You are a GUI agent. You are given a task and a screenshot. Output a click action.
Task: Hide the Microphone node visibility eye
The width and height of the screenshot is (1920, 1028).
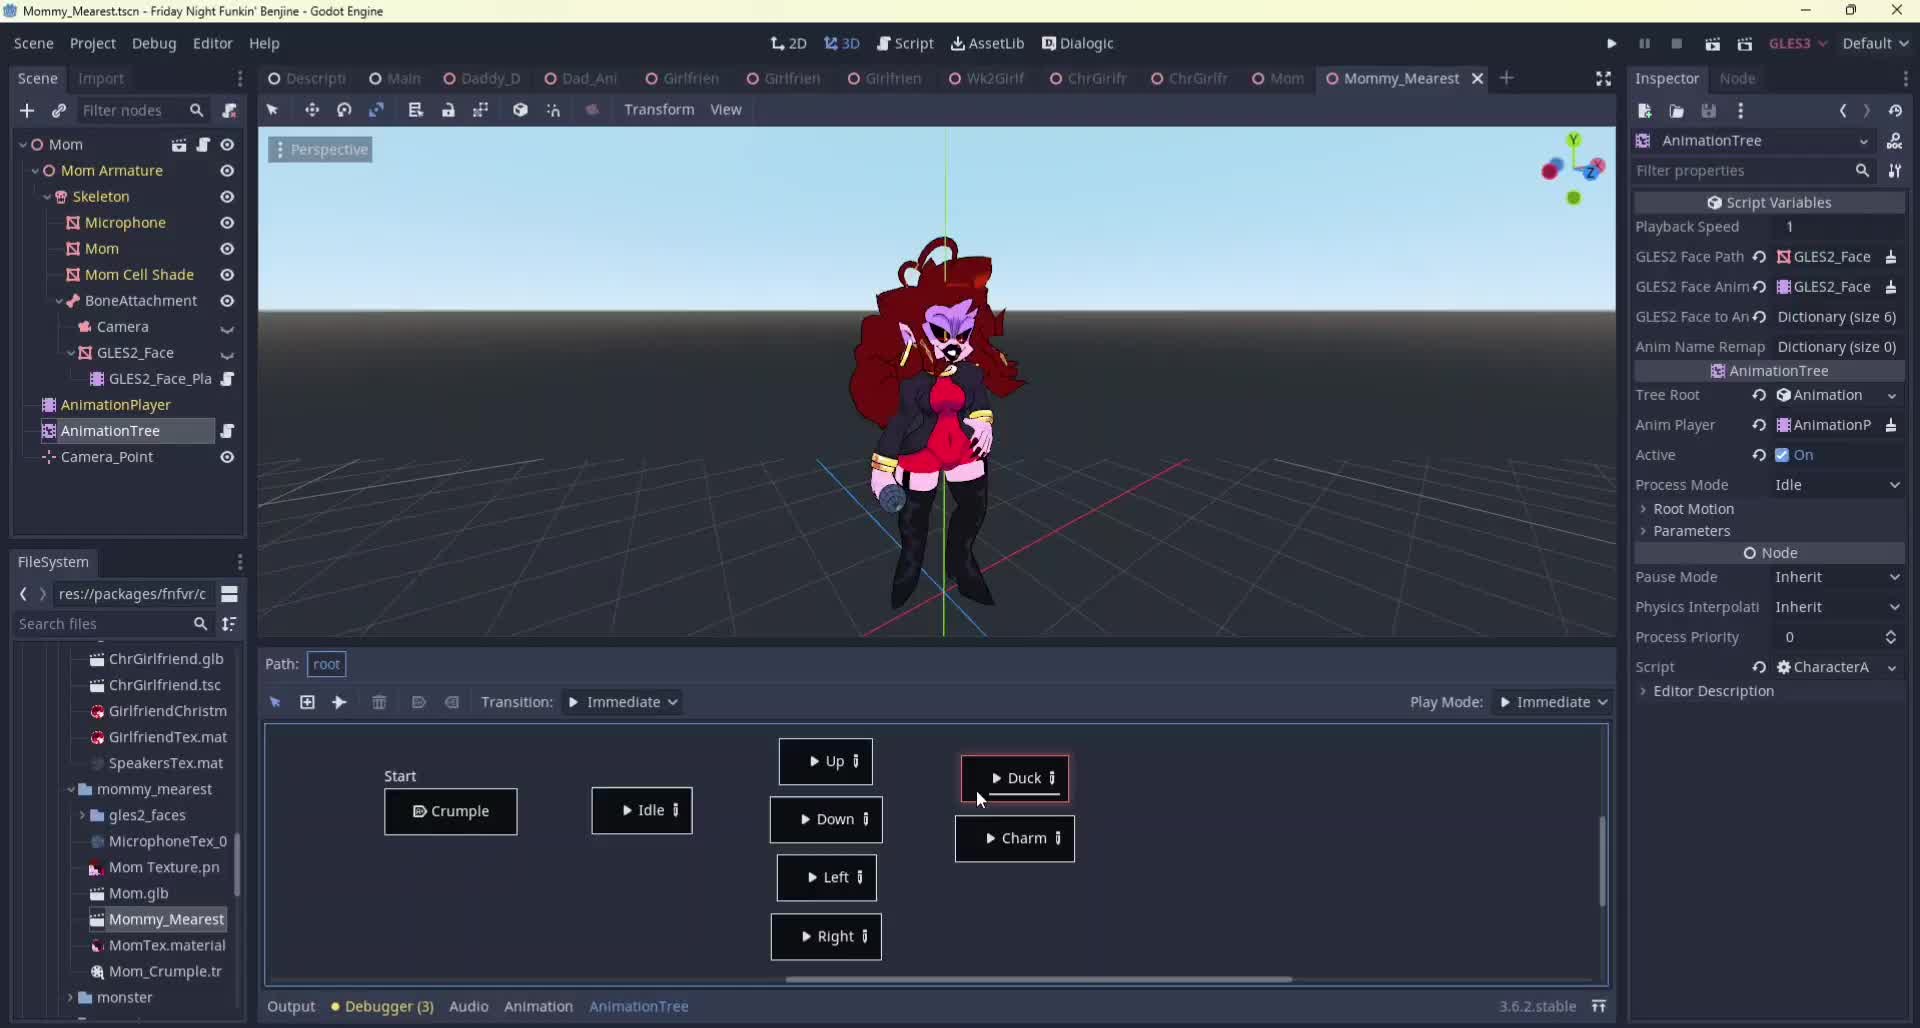coord(227,223)
